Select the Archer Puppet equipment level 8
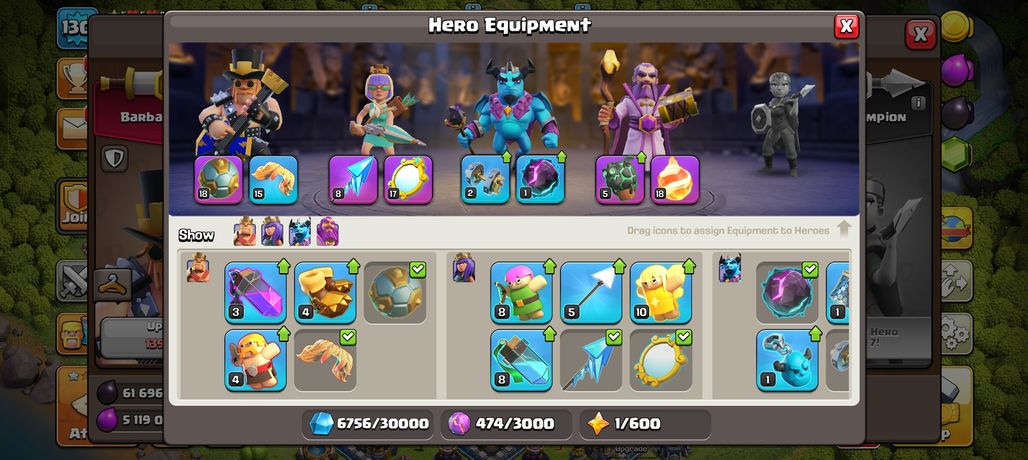The height and width of the screenshot is (460, 1028). pos(522,292)
